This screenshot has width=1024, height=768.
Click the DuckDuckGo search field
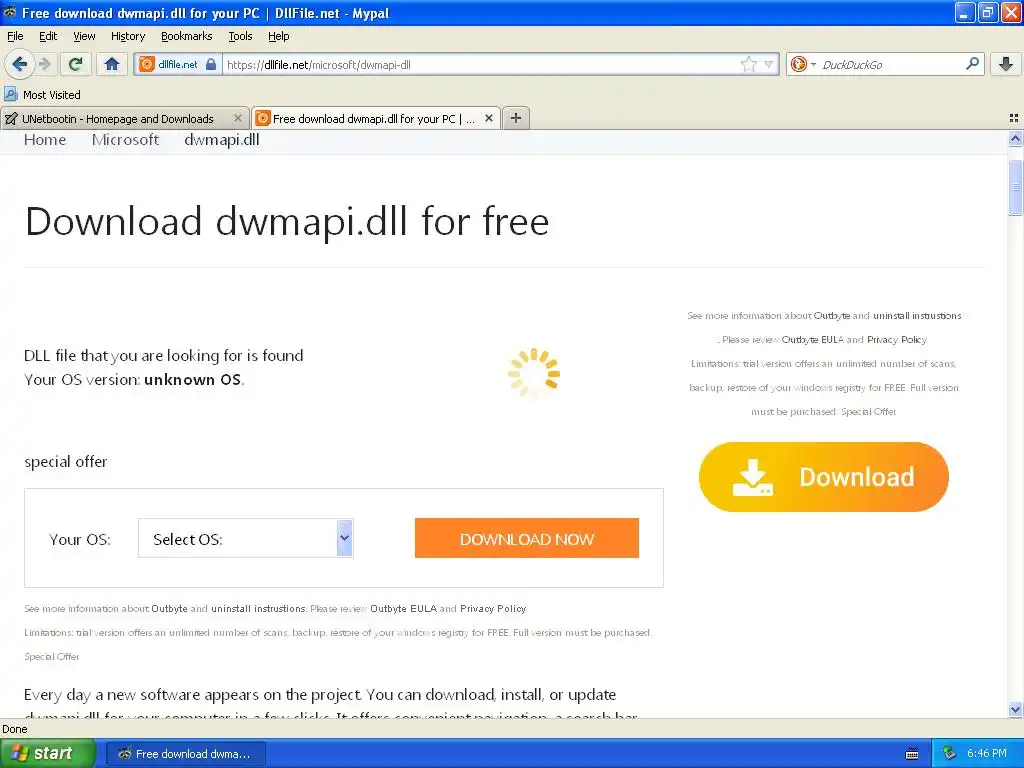pos(890,64)
